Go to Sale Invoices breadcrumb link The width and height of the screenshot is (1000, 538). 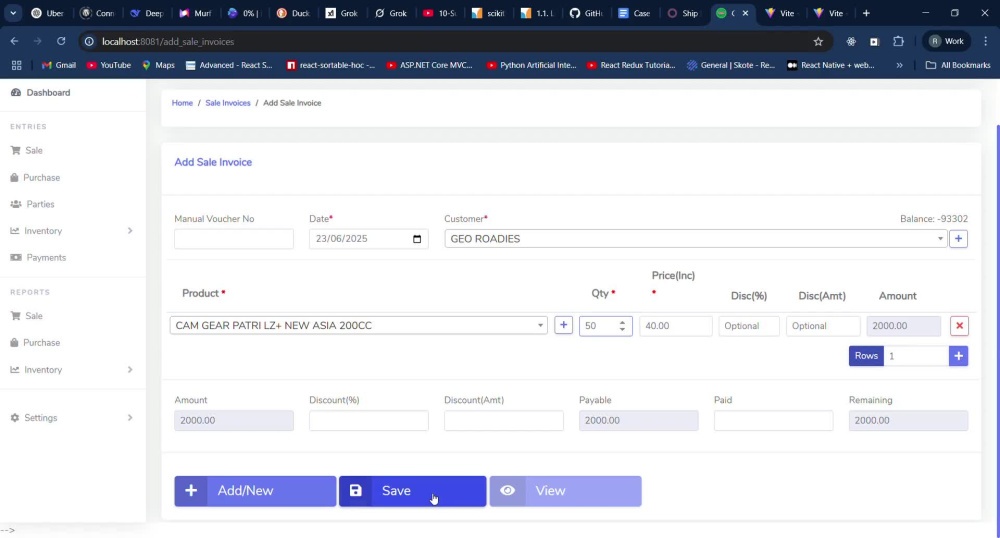228,103
